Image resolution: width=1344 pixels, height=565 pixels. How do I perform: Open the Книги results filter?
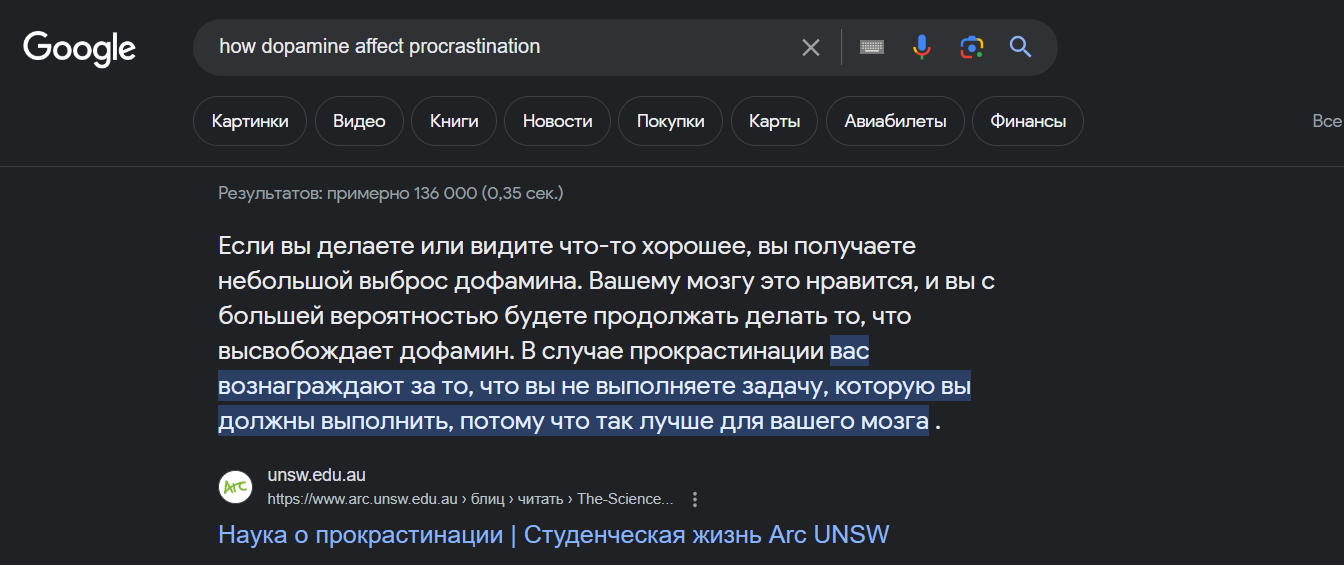tap(454, 122)
